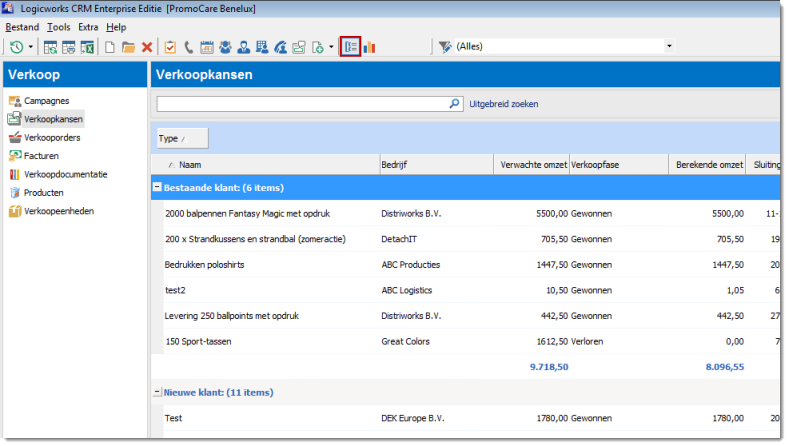Focus the Verkoopkansen search field
Image resolution: width=788 pixels, height=446 pixels.
tap(302, 104)
